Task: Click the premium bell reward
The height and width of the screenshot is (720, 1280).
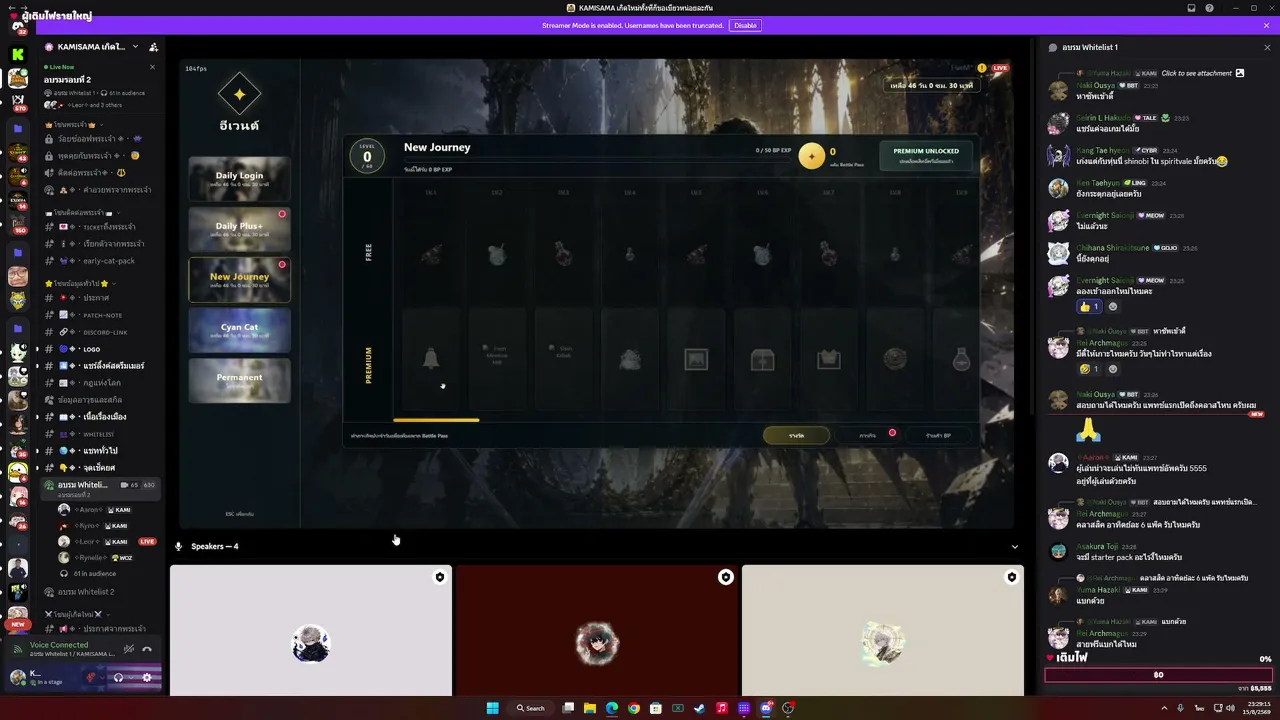Action: click(431, 359)
